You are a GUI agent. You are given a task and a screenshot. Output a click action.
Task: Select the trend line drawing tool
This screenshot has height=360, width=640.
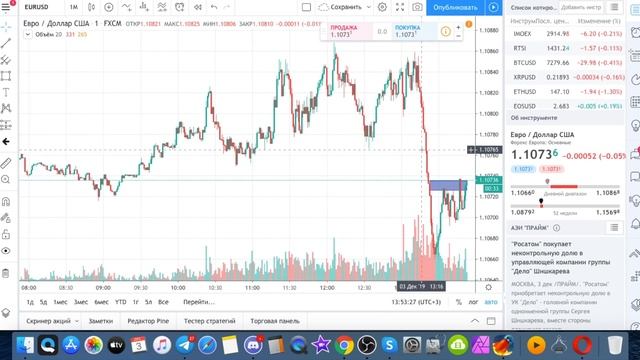6,43
